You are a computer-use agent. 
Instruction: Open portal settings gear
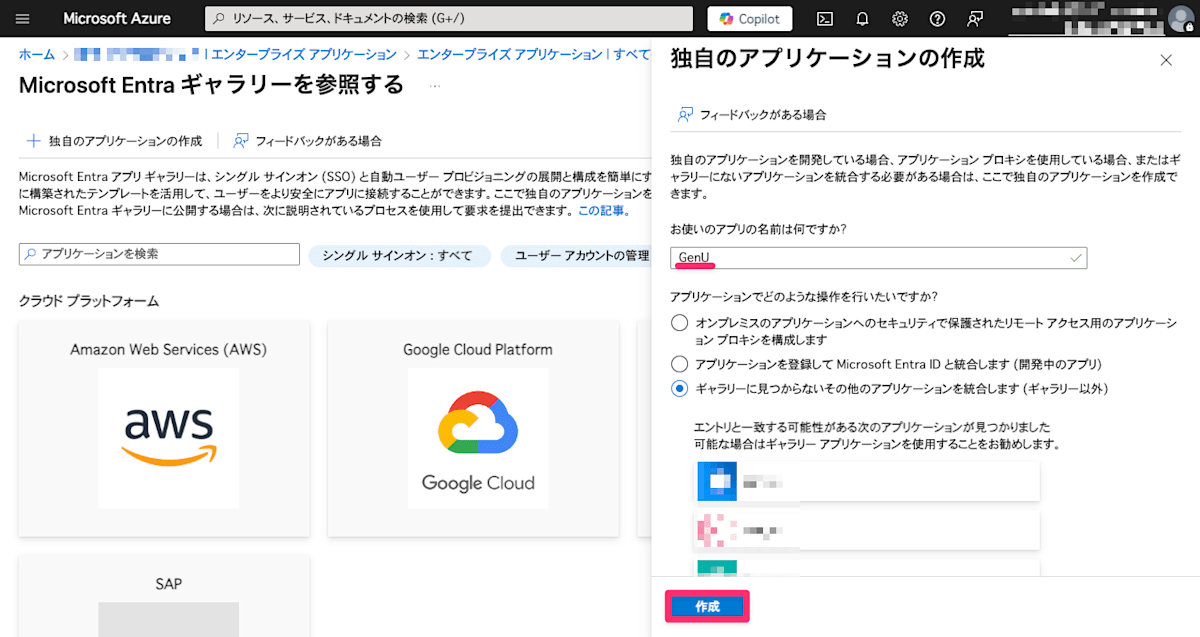click(900, 19)
